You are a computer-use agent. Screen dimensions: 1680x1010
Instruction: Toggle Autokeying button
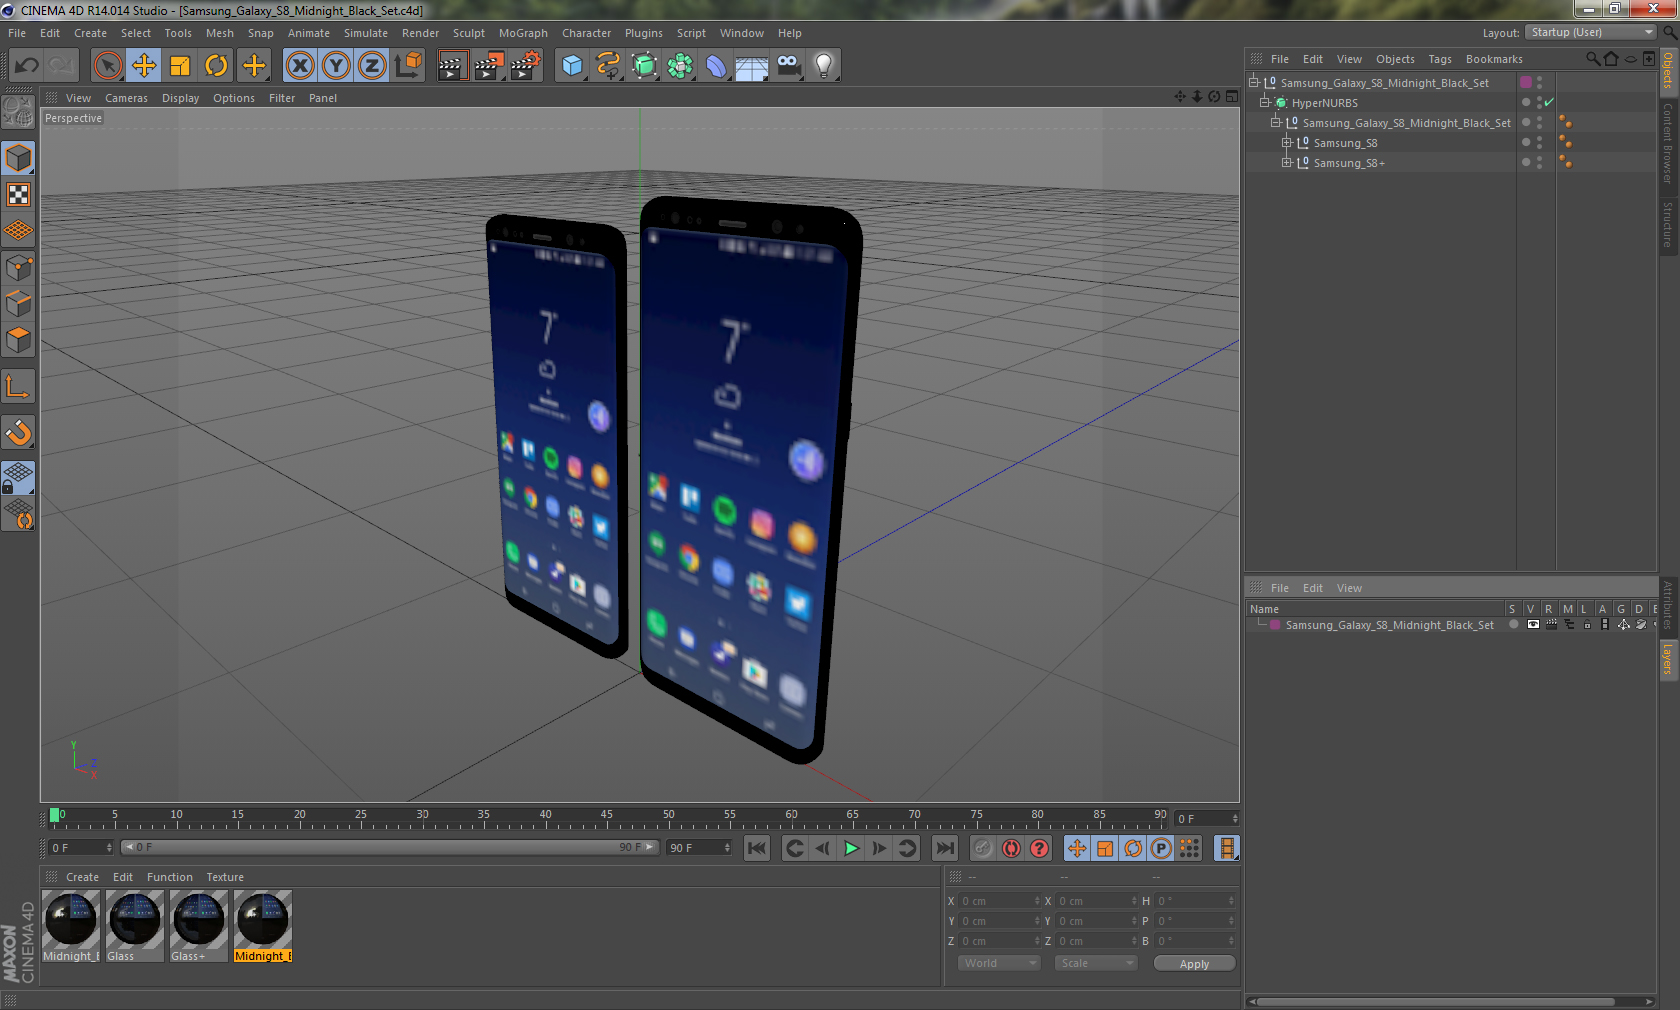click(x=1011, y=848)
